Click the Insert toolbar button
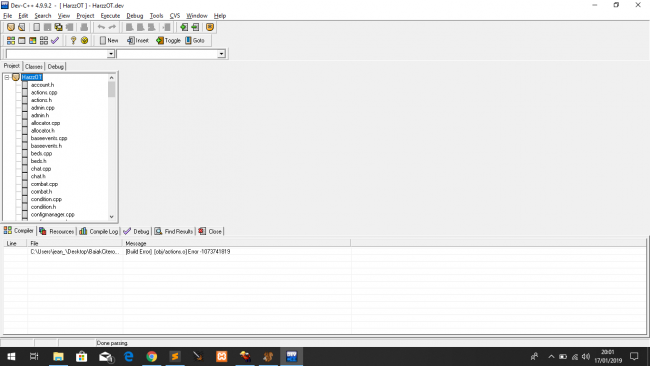Viewport: 650px width, 366px height. (138, 41)
